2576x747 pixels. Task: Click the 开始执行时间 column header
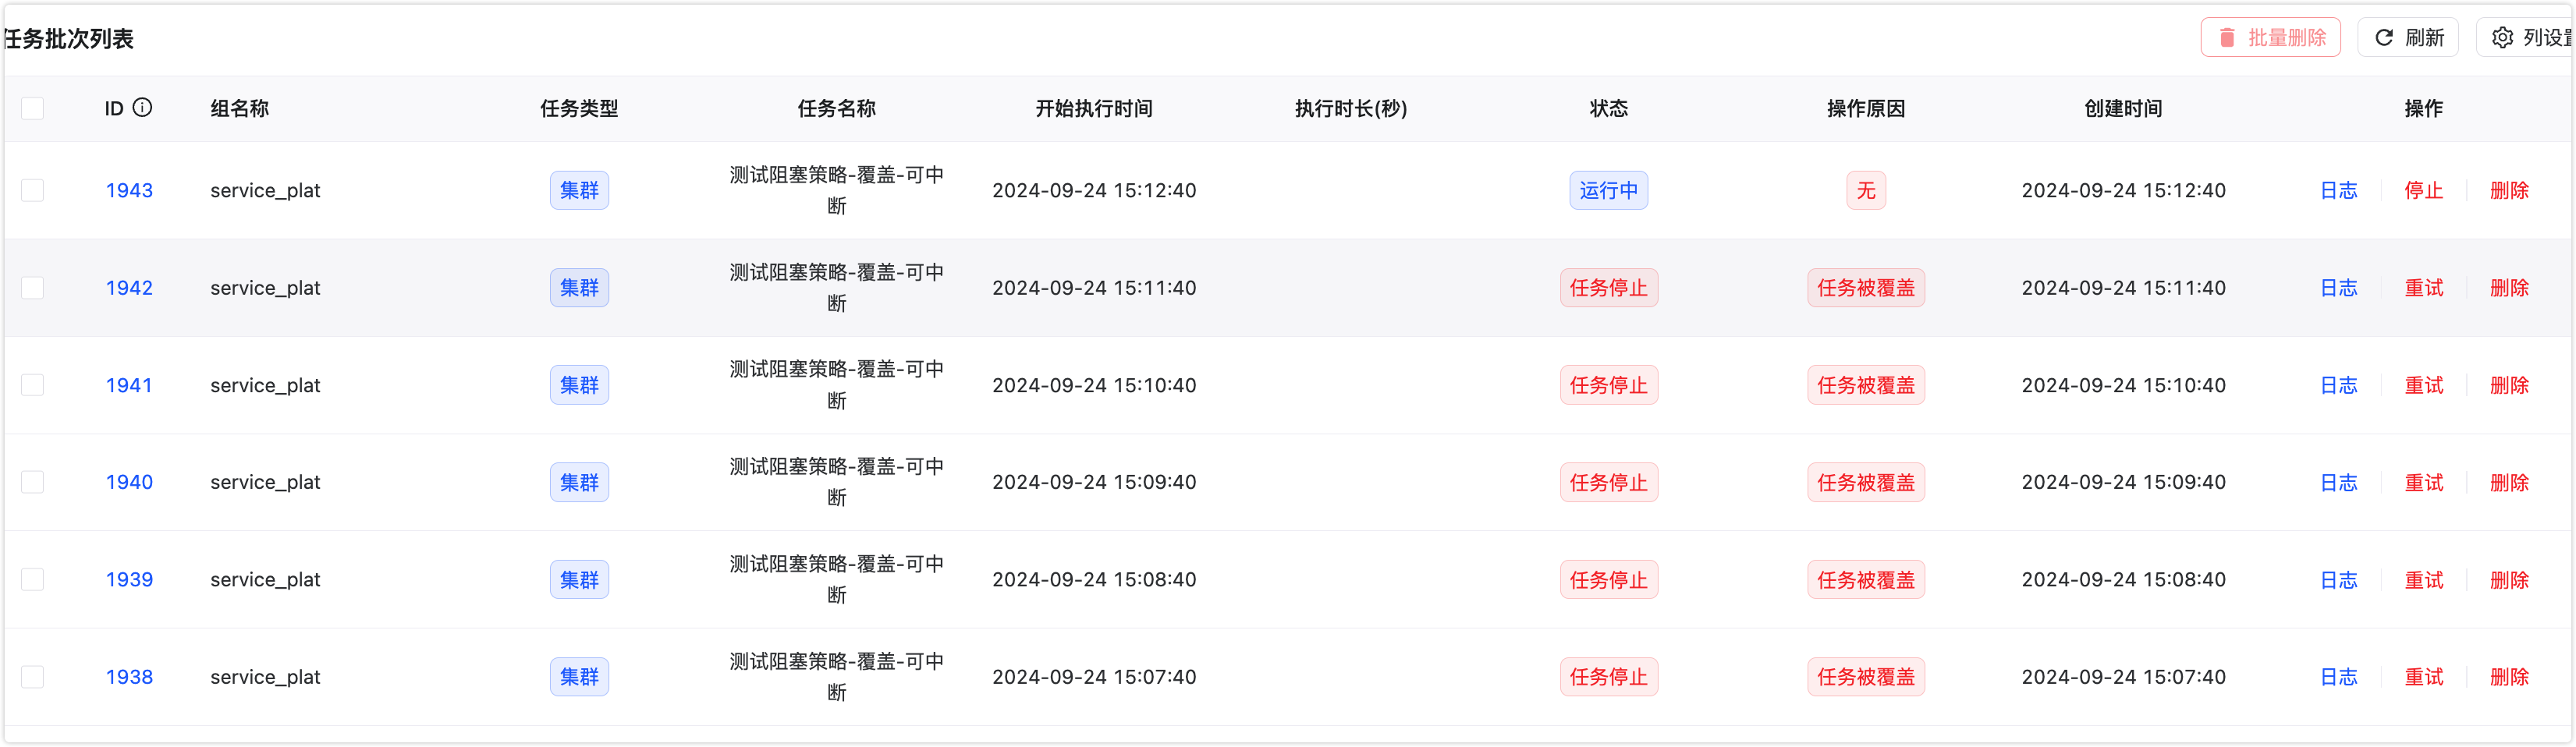[x=1093, y=108]
